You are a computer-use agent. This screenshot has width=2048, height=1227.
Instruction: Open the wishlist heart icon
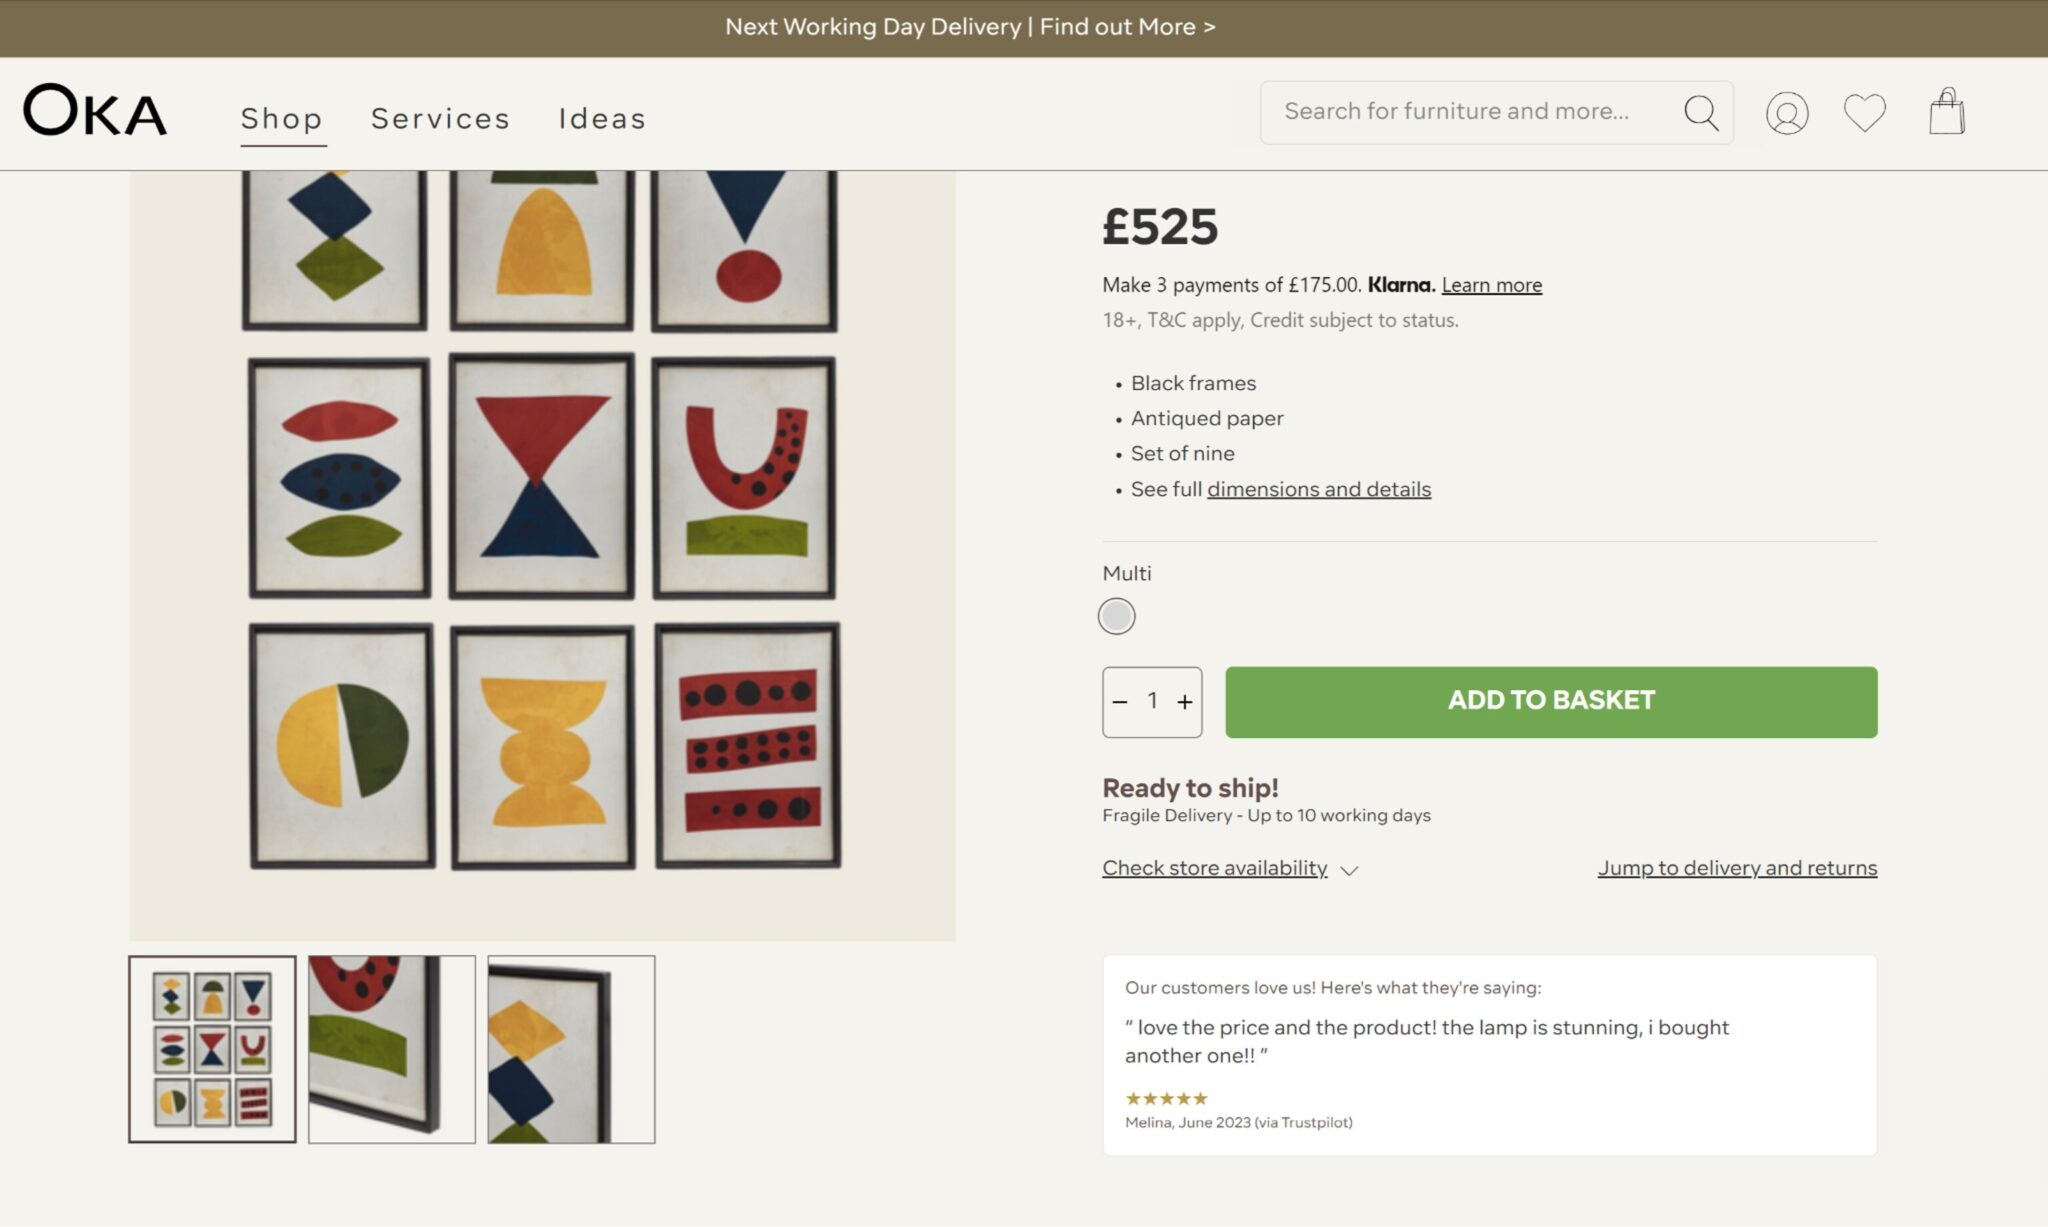tap(1865, 112)
